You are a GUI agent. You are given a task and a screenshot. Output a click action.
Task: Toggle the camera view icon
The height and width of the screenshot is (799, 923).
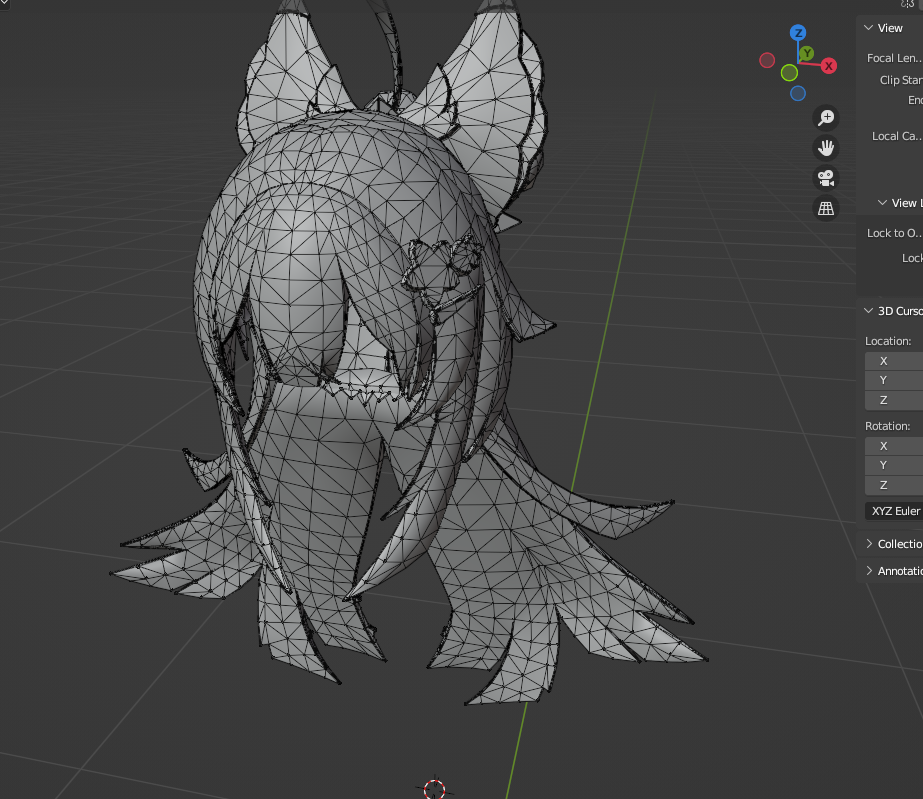[826, 178]
